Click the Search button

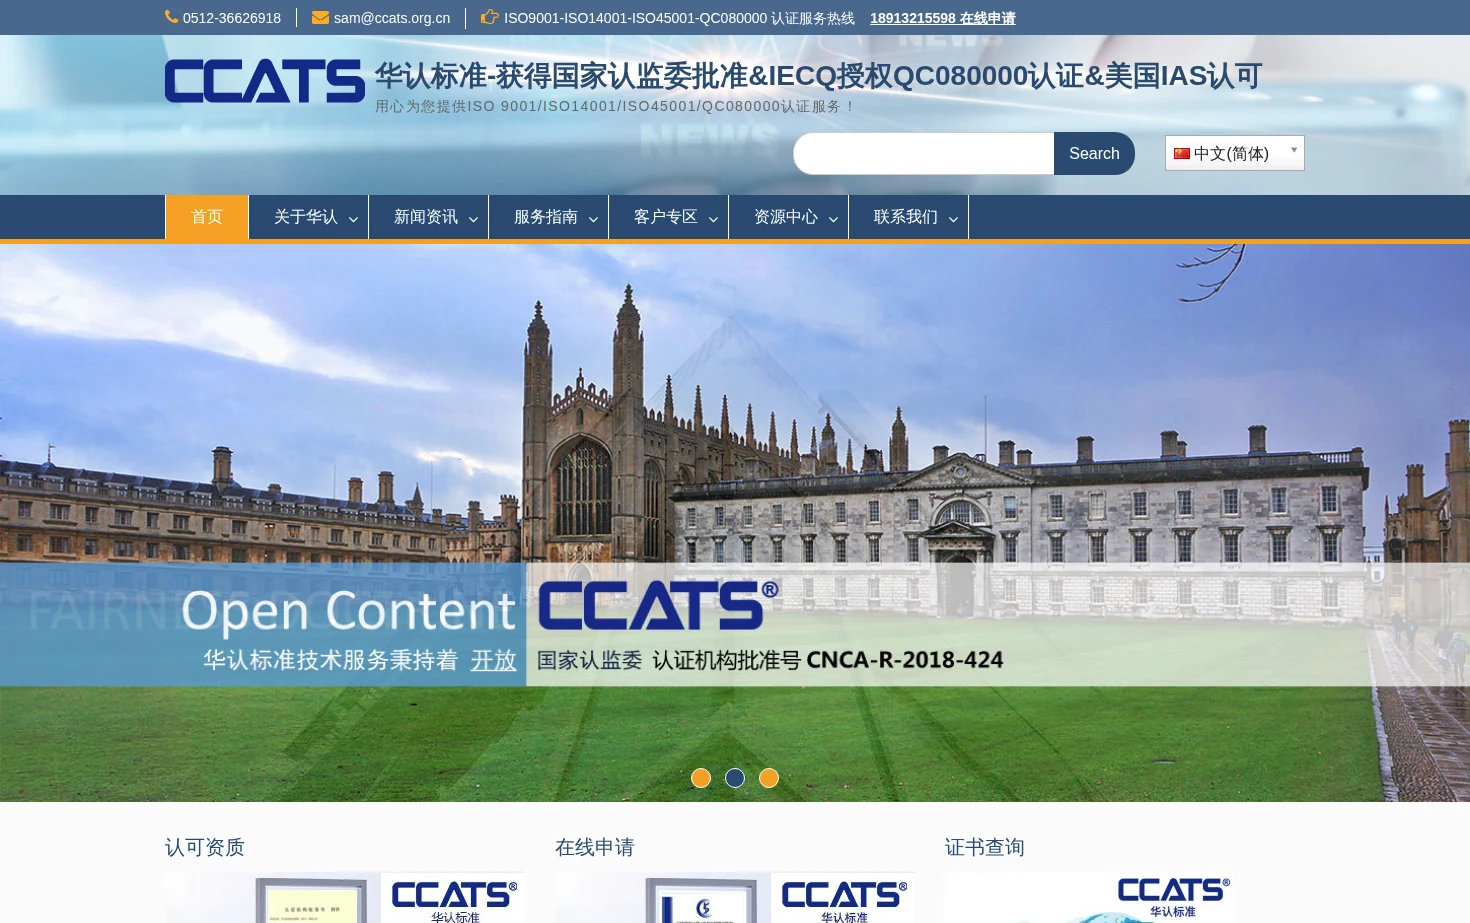click(x=1094, y=153)
